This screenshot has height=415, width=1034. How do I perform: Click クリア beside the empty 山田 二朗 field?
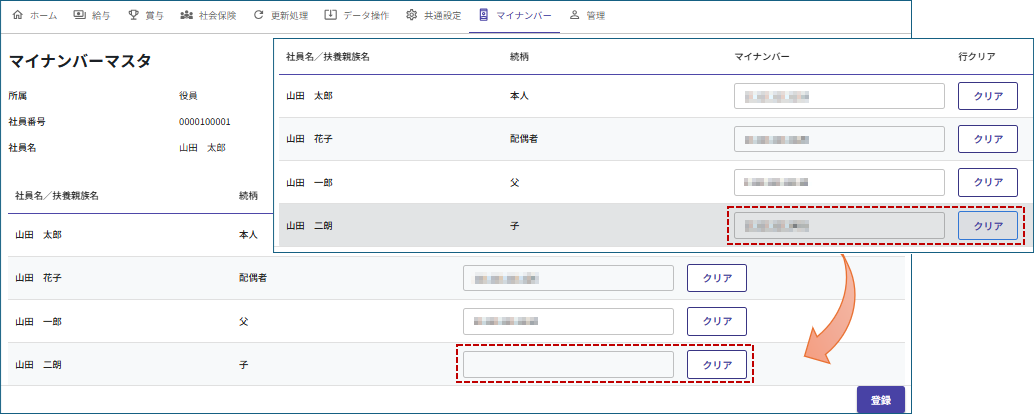click(x=716, y=365)
